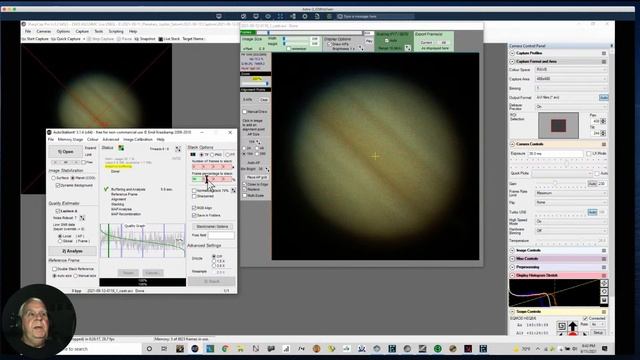
Task: Toggle RGB Align checkbox
Action: (194, 208)
